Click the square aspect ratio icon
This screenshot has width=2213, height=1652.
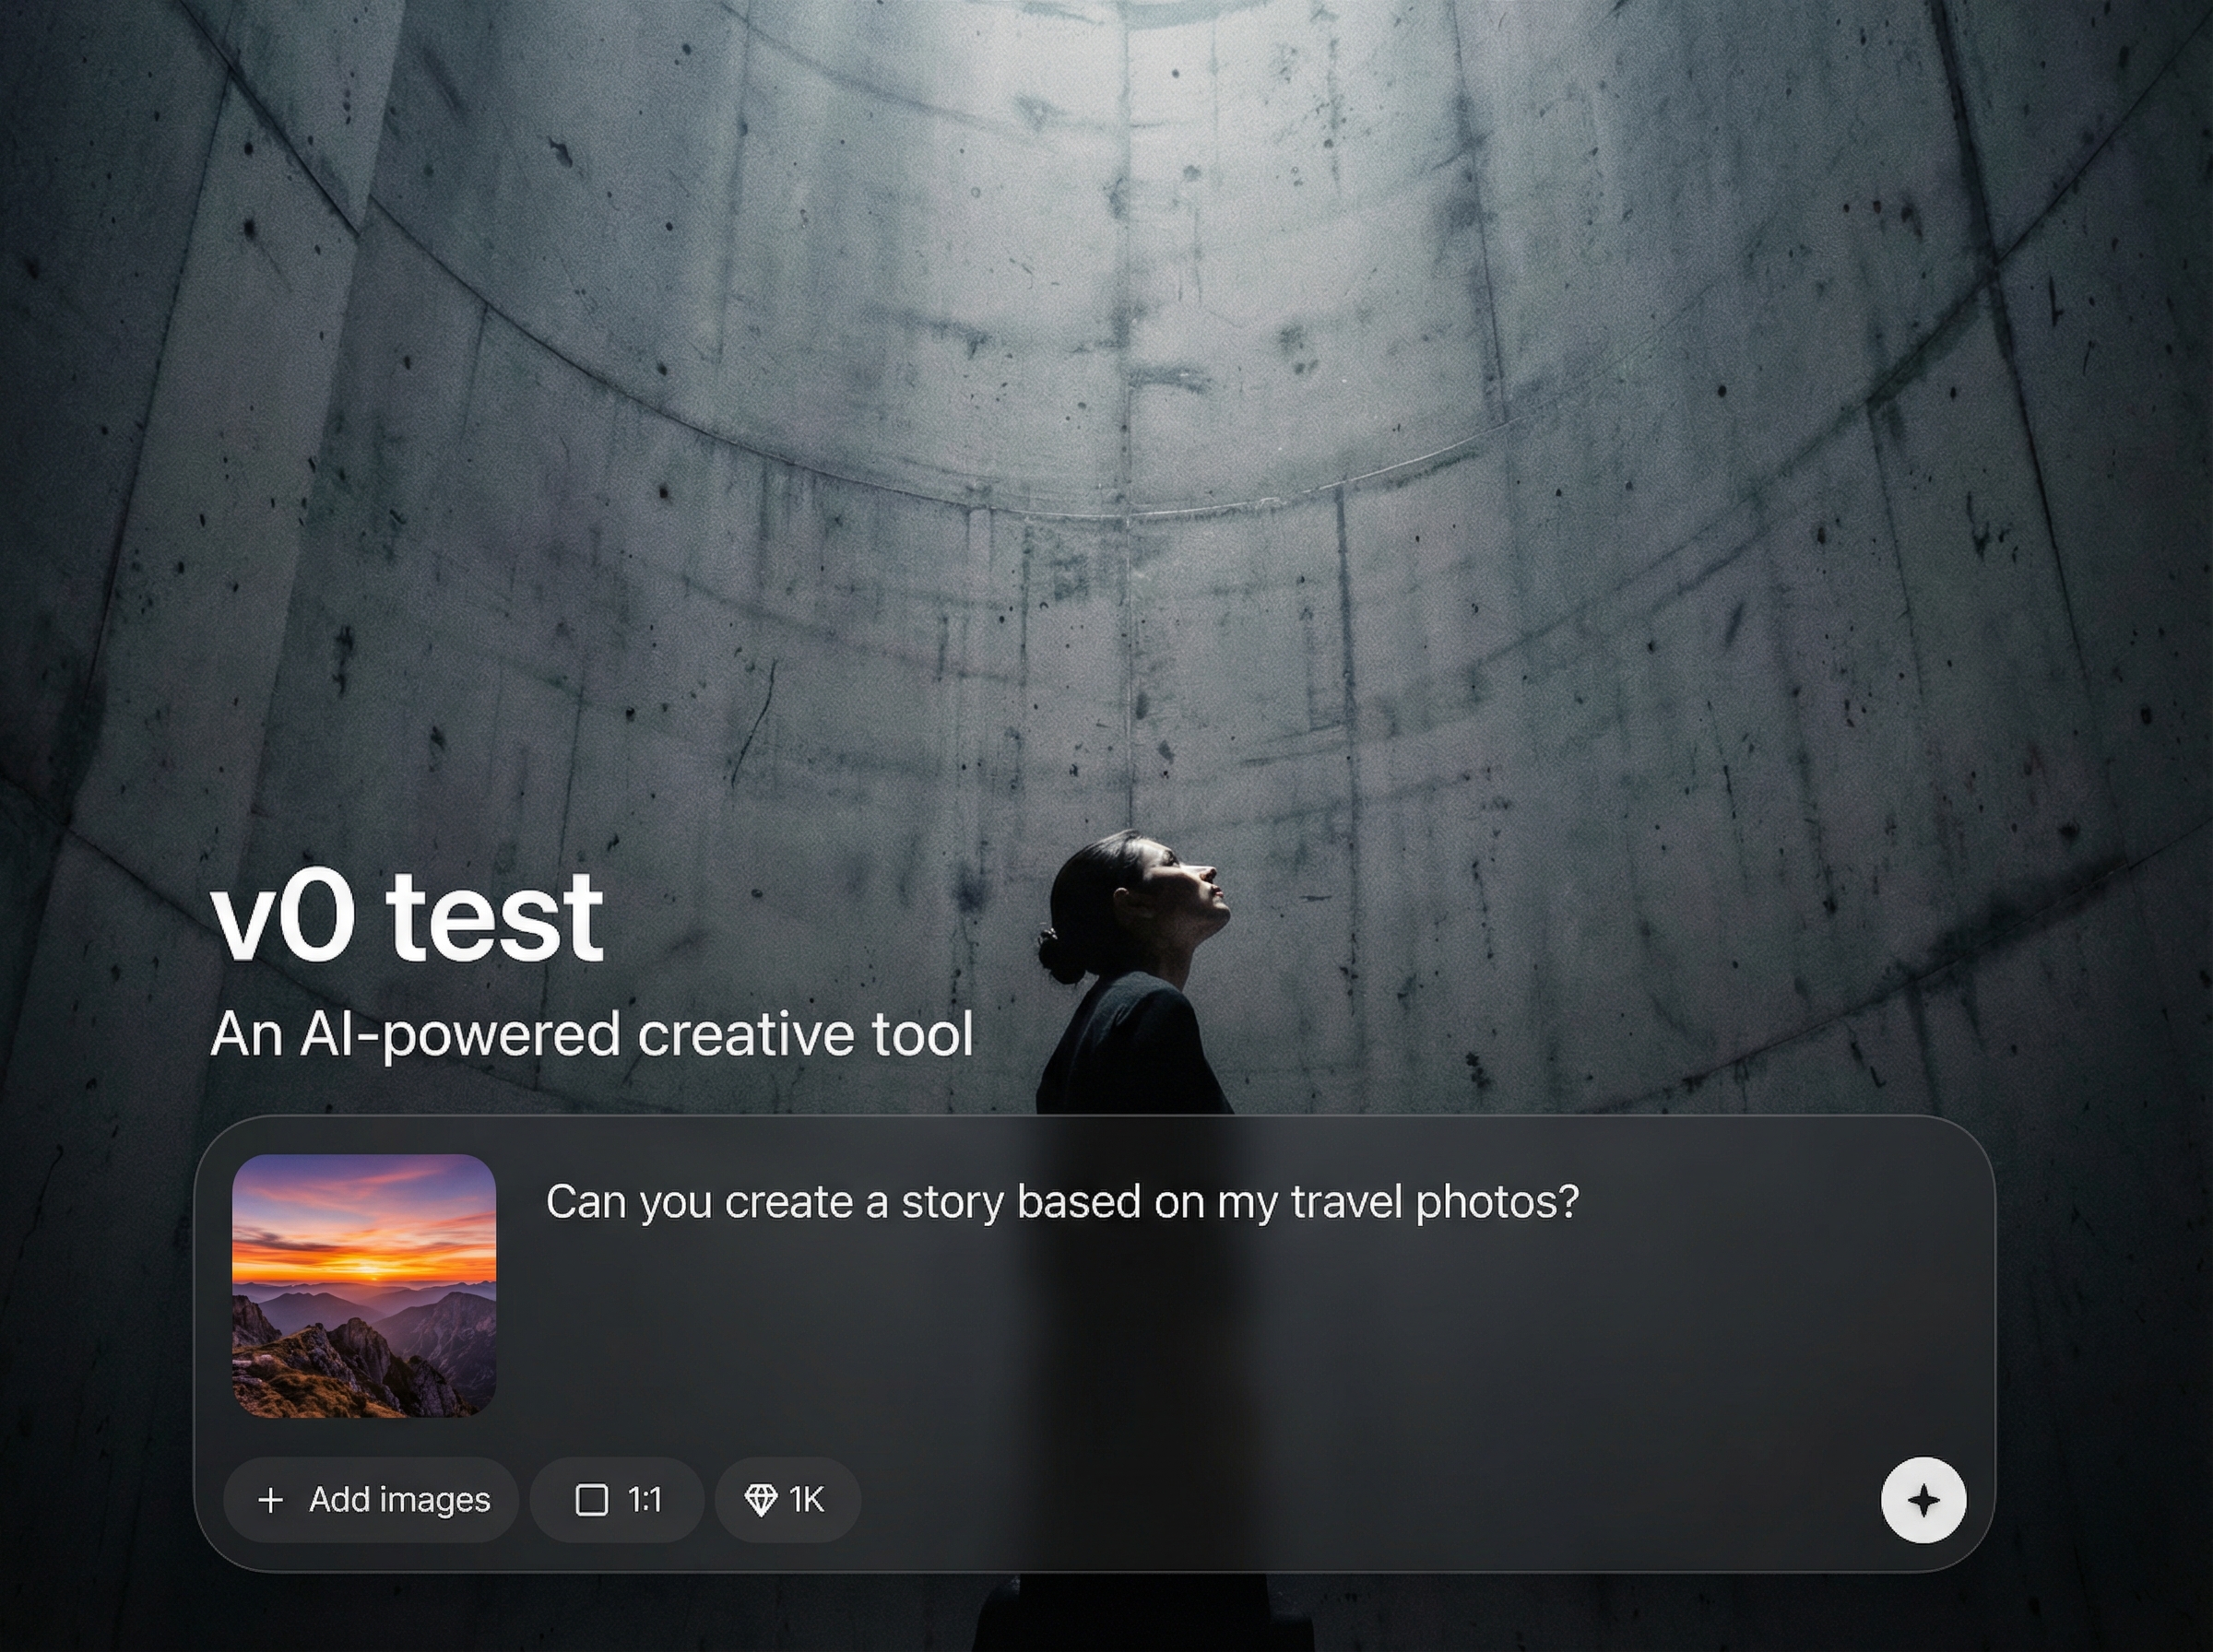click(591, 1499)
